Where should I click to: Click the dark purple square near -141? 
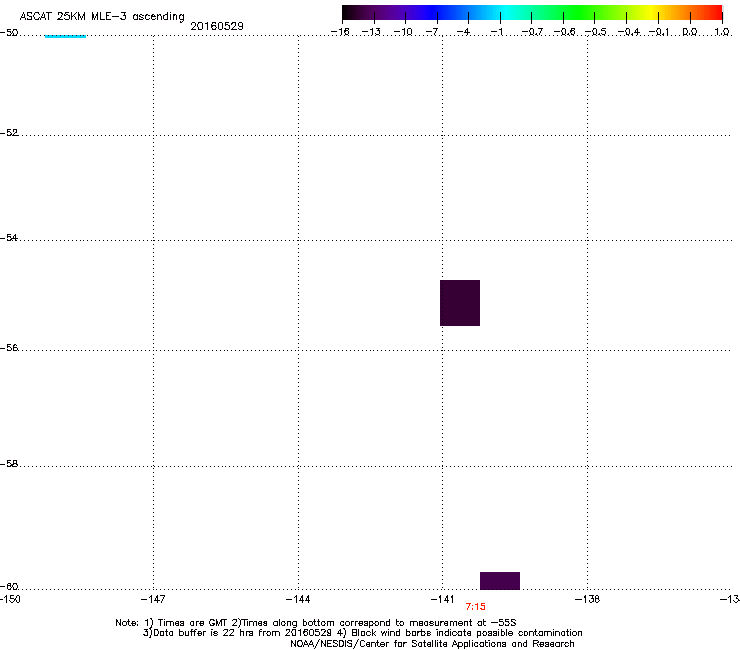pyautogui.click(x=460, y=303)
